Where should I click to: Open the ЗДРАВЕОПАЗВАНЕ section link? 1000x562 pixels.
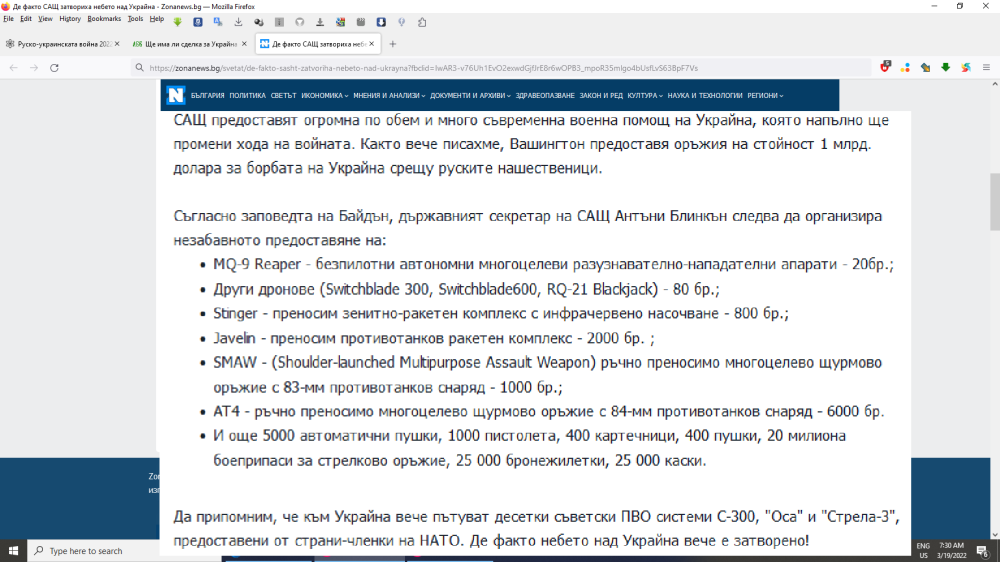click(545, 95)
